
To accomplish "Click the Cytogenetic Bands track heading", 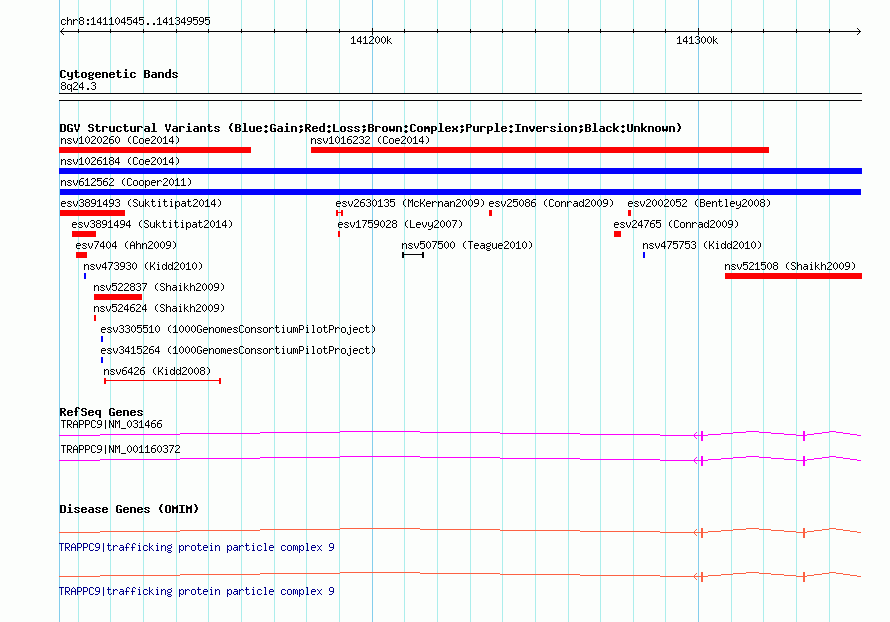I will click(x=119, y=74).
